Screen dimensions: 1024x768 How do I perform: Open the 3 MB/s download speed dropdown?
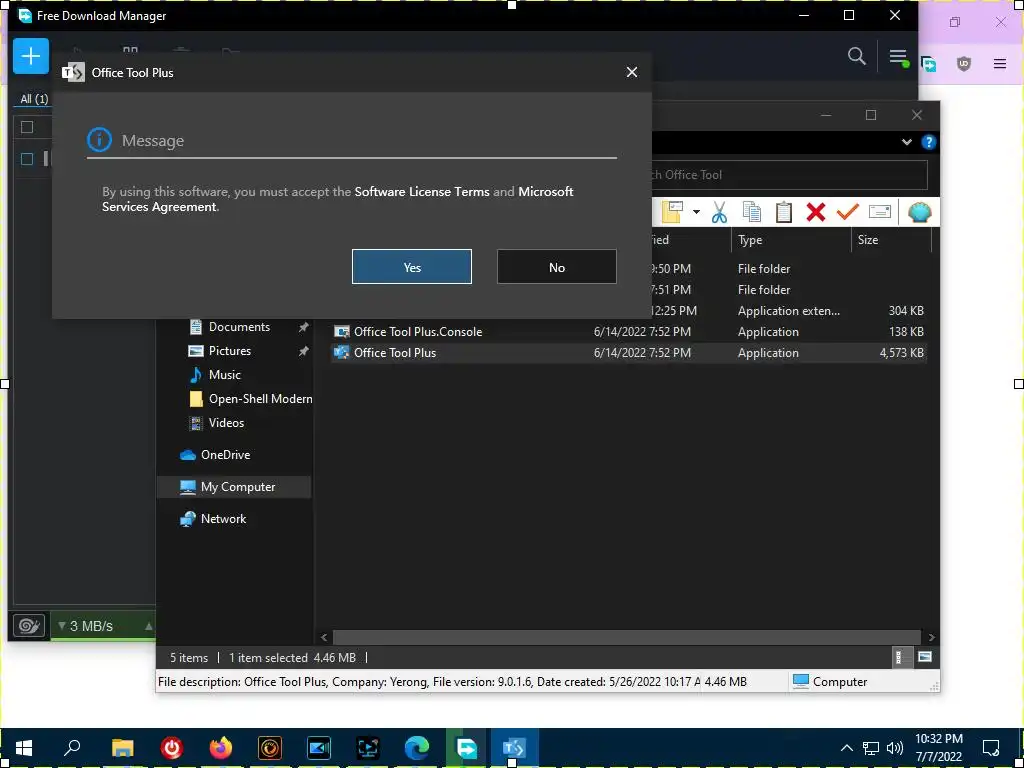(103, 626)
